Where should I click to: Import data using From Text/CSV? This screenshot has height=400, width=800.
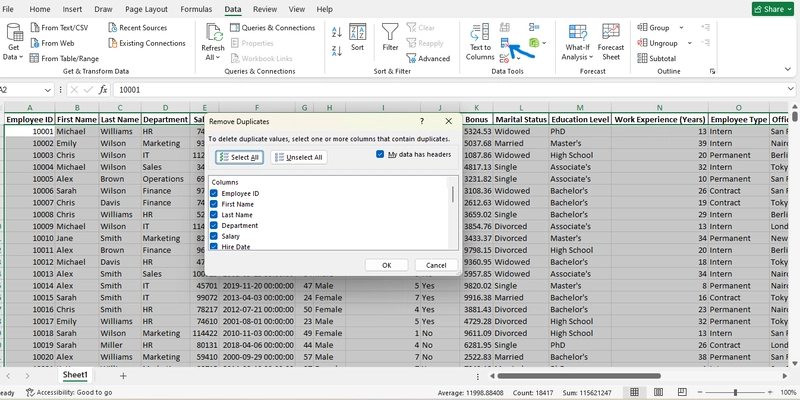point(62,28)
